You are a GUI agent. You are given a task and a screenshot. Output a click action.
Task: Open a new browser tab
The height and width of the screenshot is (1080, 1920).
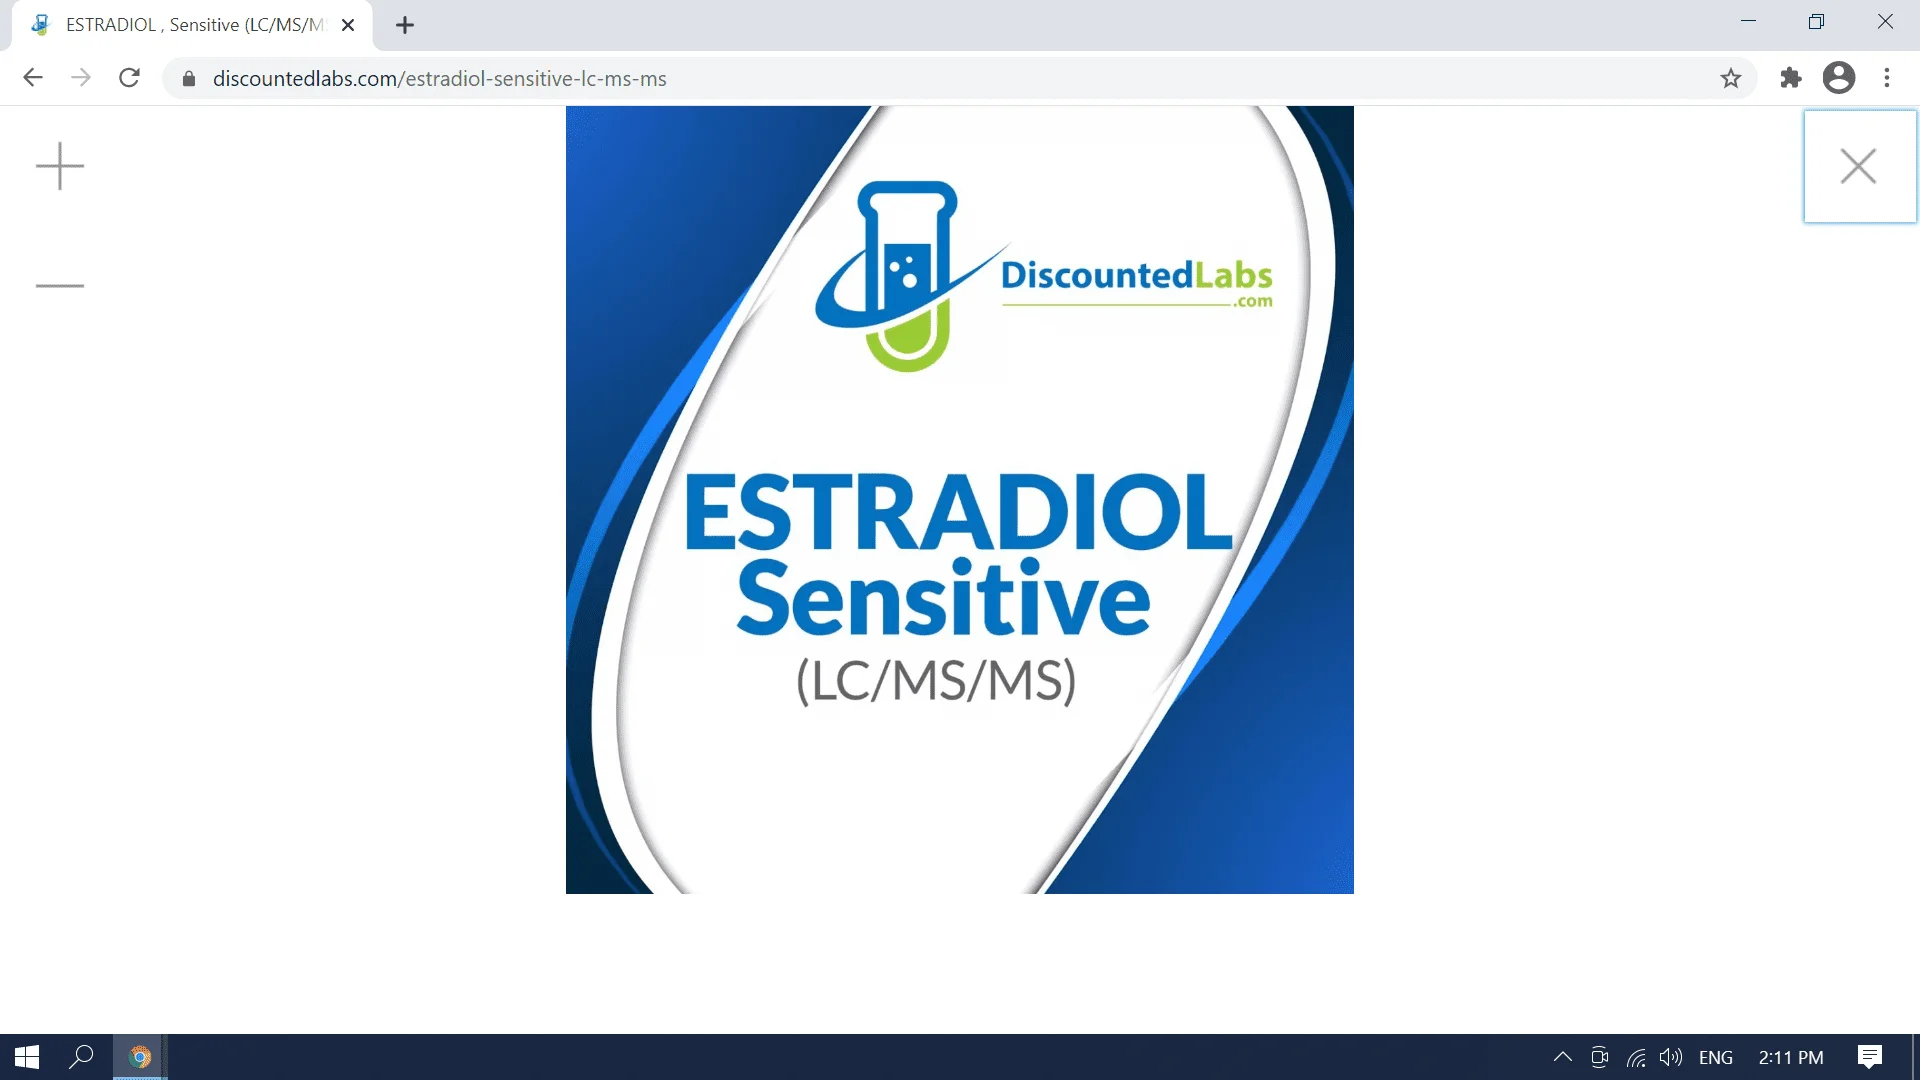point(405,25)
